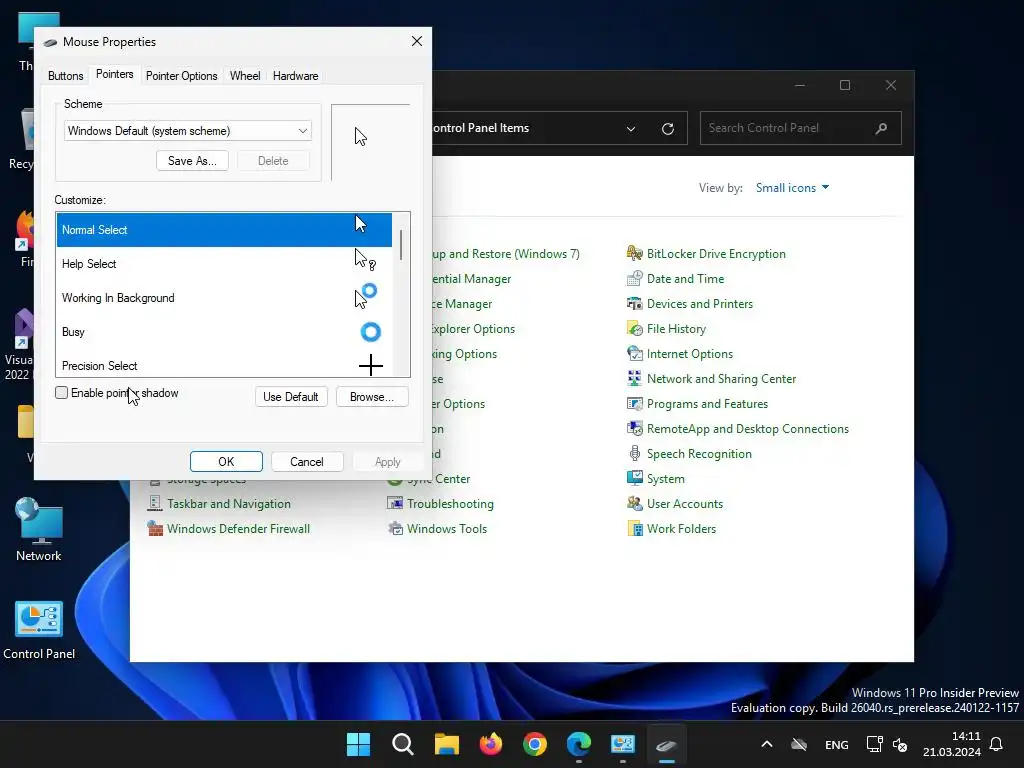Click the Save As... button
The width and height of the screenshot is (1024, 768).
(192, 161)
